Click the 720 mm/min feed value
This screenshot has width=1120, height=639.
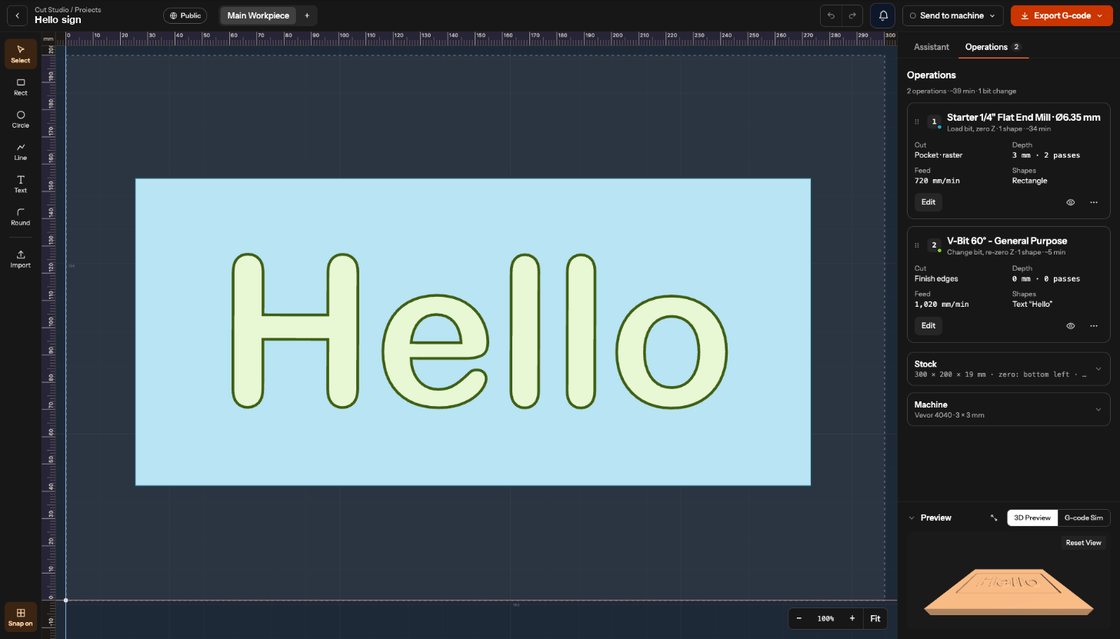(x=936, y=181)
